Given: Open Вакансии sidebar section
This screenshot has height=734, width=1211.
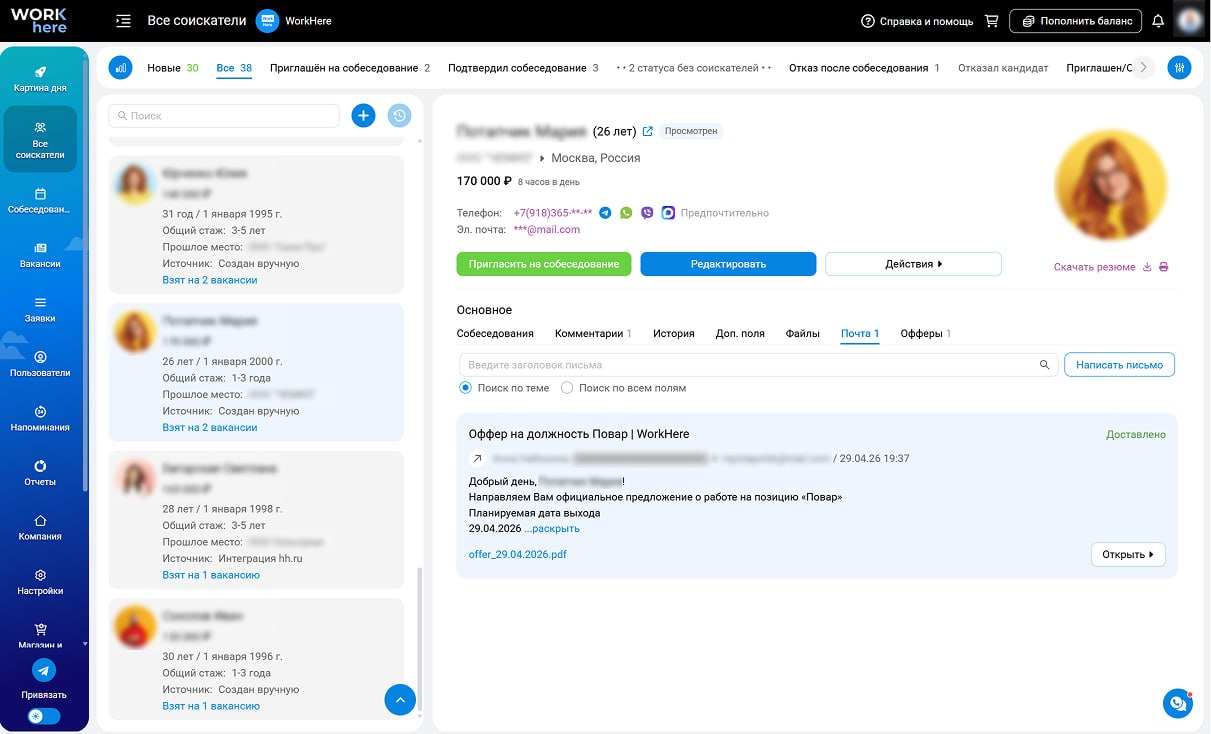Looking at the screenshot, I should tap(40, 255).
